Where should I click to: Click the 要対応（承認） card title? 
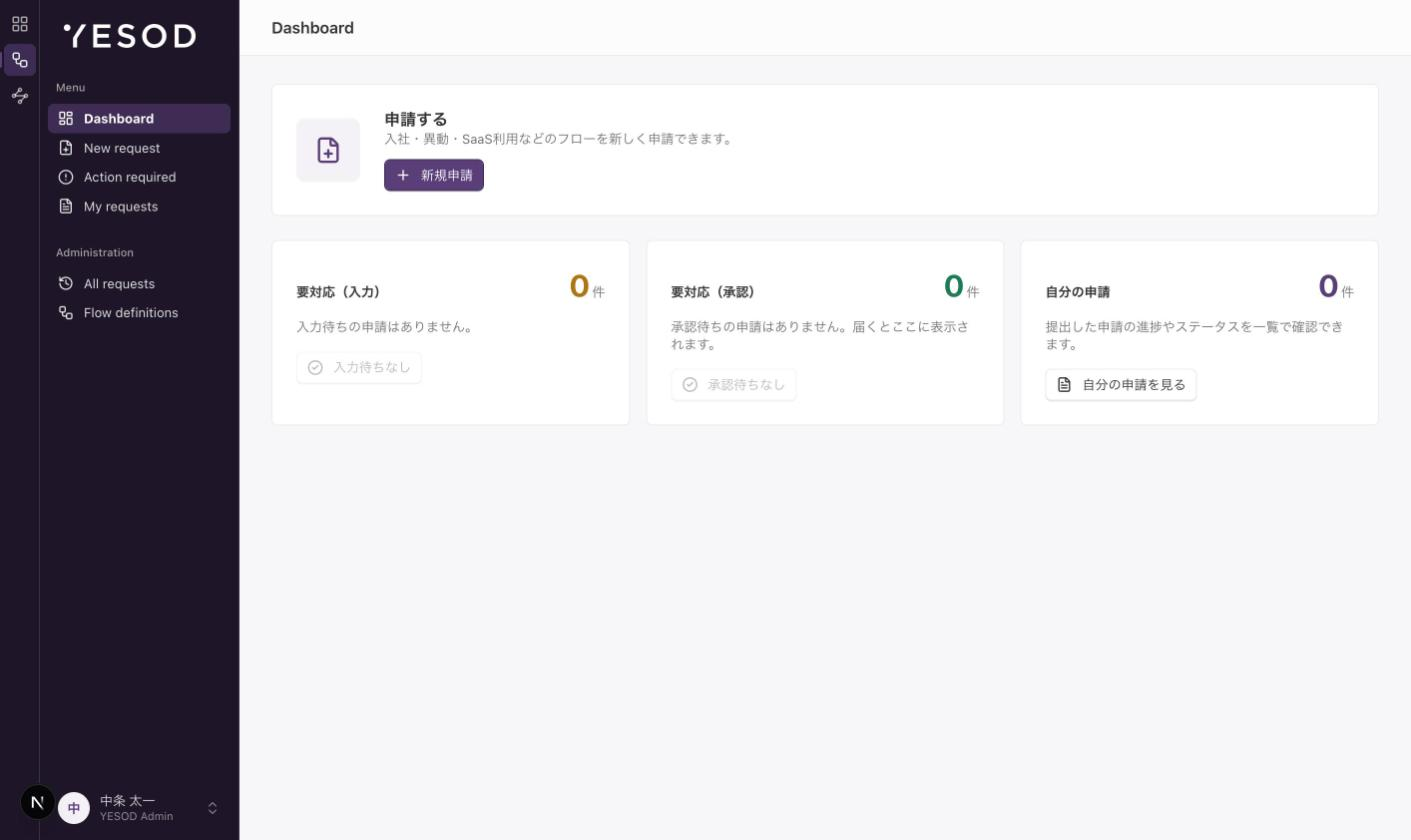pos(713,292)
